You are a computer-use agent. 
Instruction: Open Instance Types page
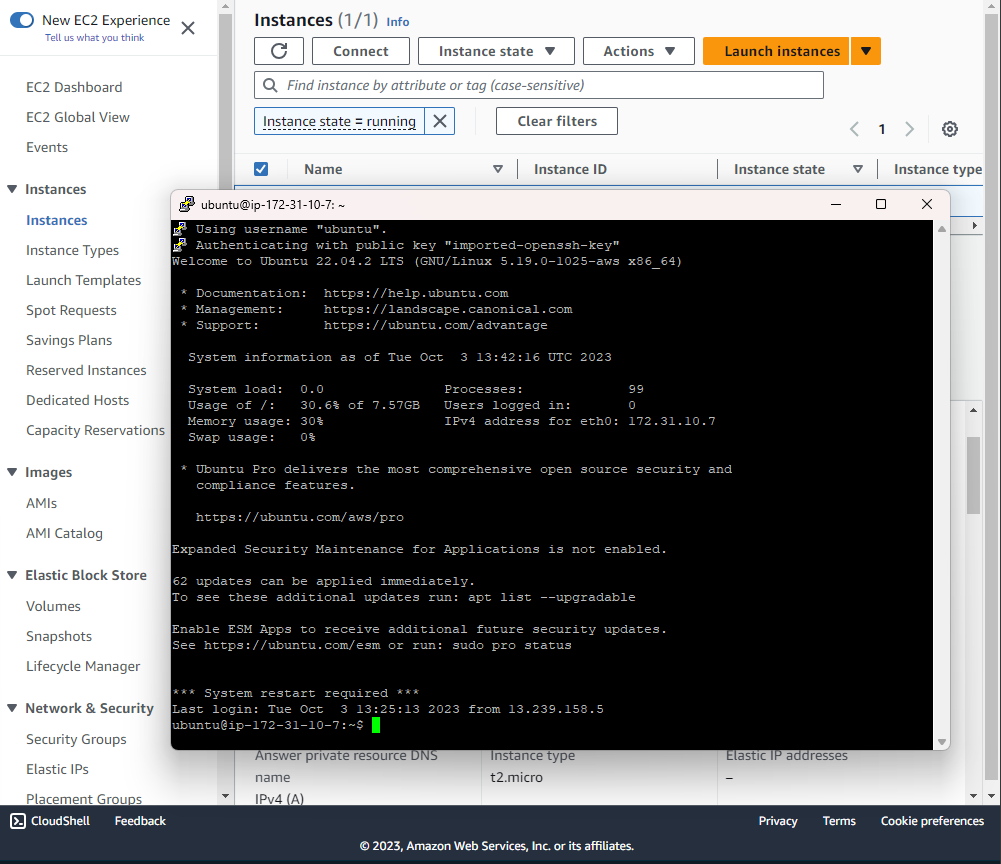click(72, 250)
